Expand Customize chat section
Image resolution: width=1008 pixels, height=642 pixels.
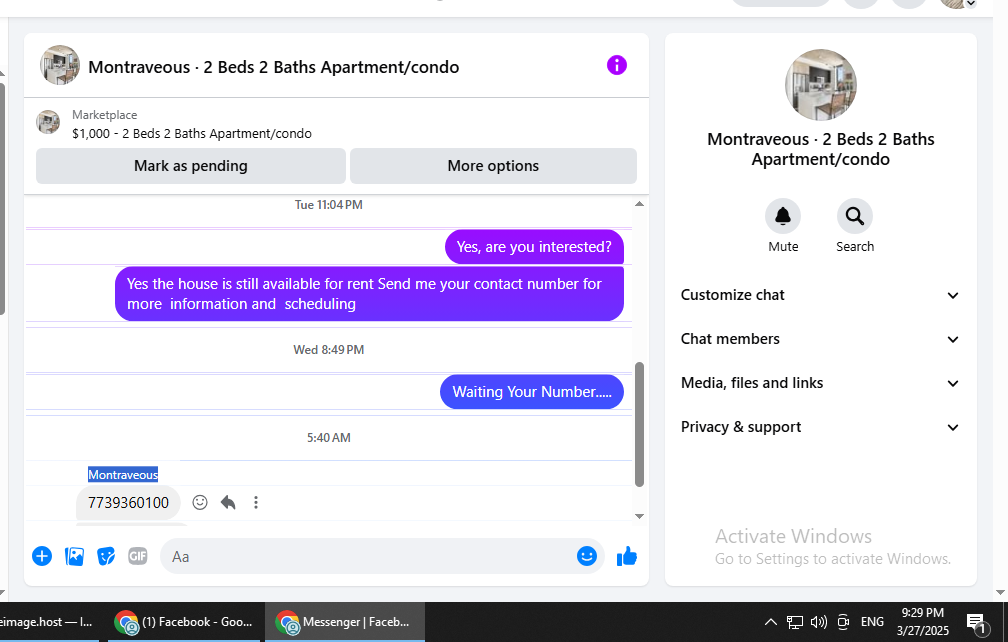[820, 295]
